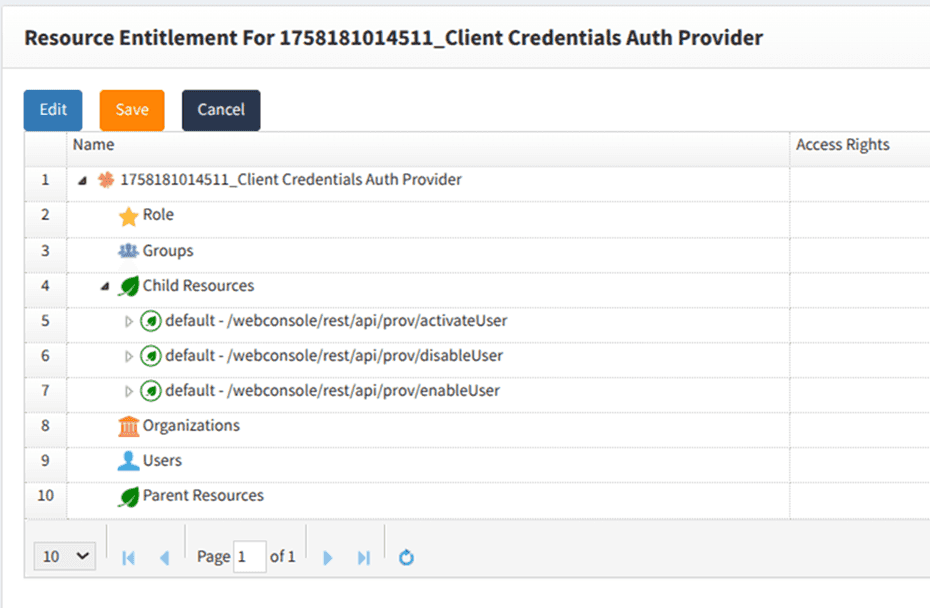Click the Groups people icon

[128, 251]
